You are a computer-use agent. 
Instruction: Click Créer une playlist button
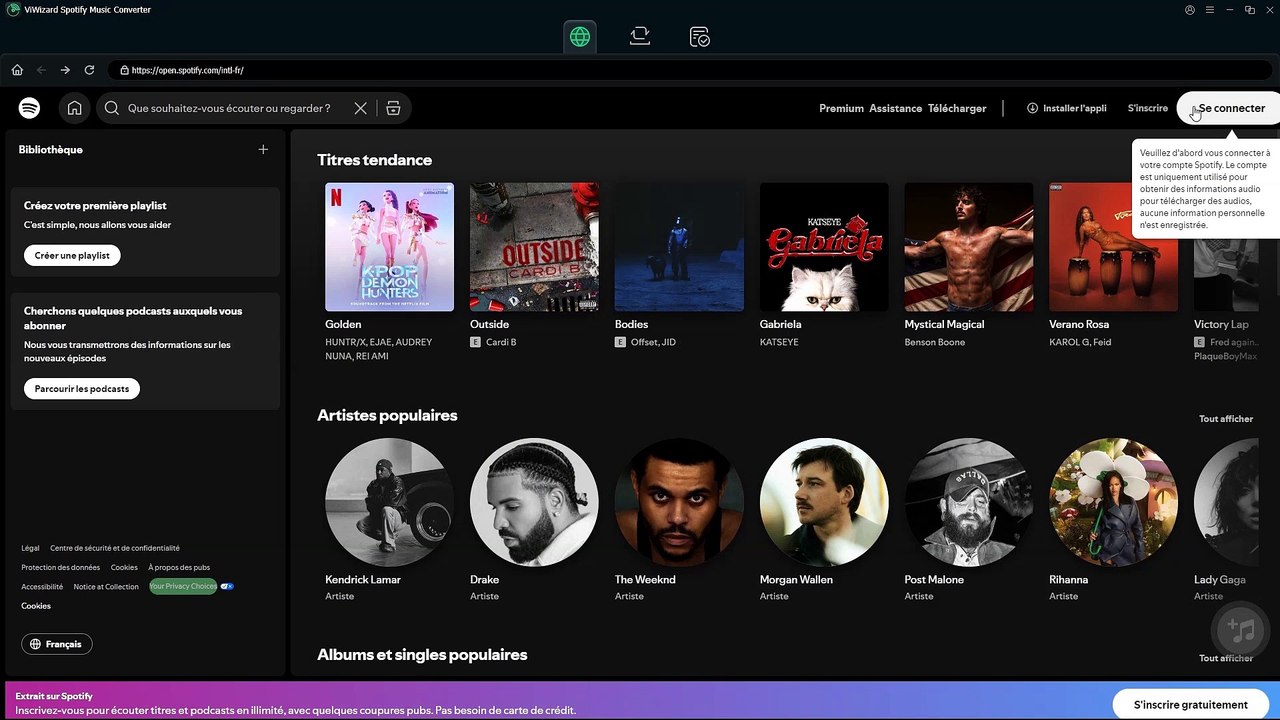tap(72, 255)
